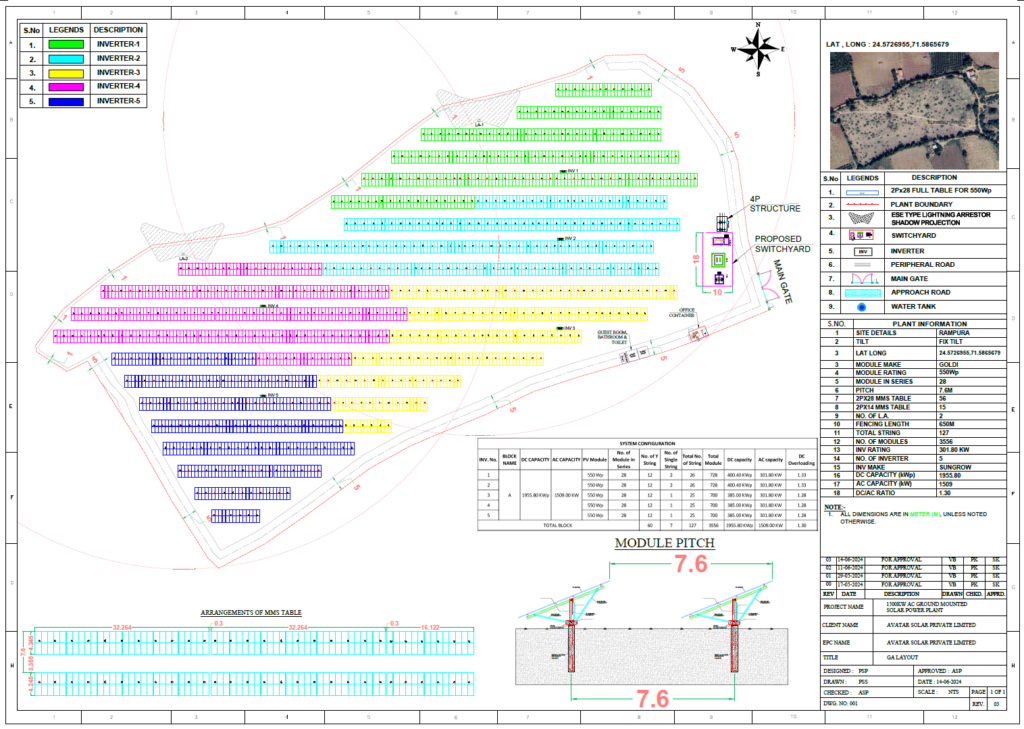Click the Plant Boundary legend line symbol
This screenshot has height=729, width=1024.
862,204
